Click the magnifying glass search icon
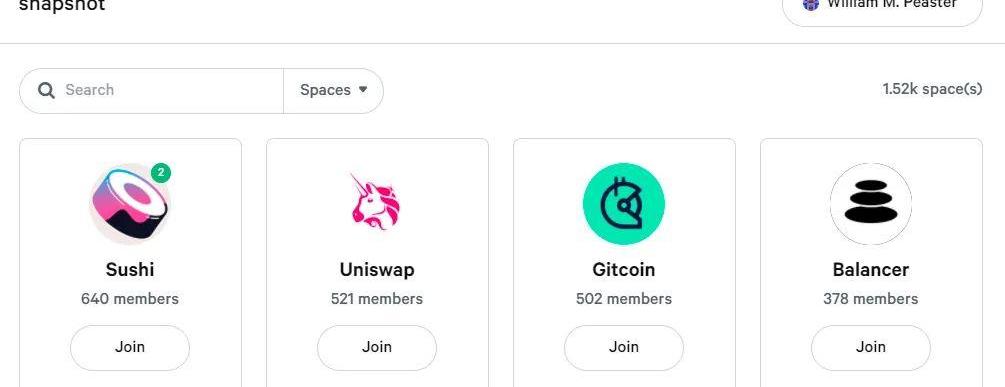The image size is (1005, 387). [46, 90]
